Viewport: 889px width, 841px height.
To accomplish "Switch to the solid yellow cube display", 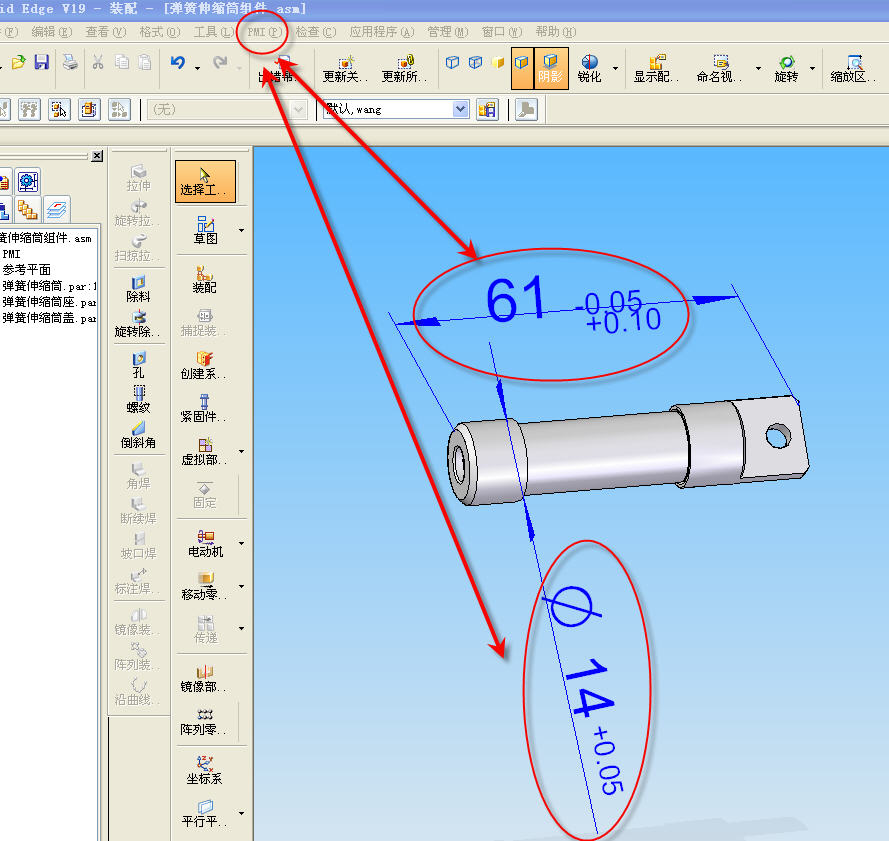I will (x=498, y=62).
